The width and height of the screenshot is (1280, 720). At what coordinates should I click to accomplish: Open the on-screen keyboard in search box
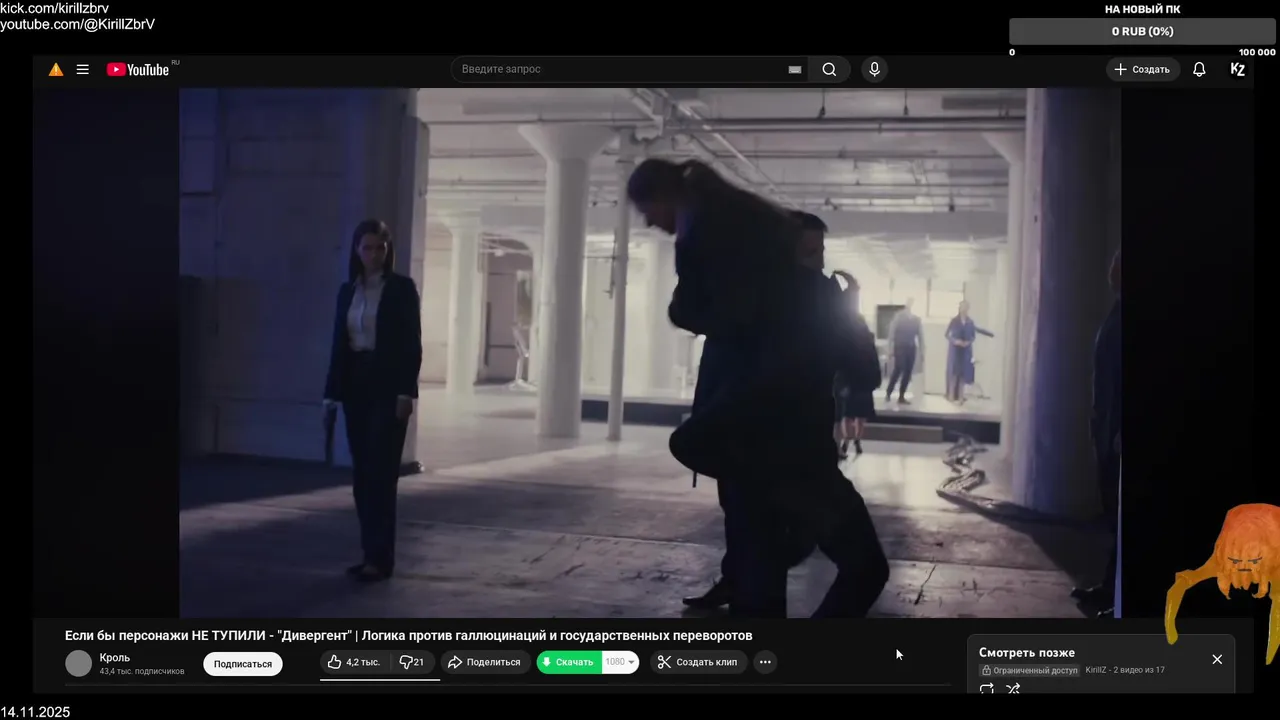[x=795, y=70]
